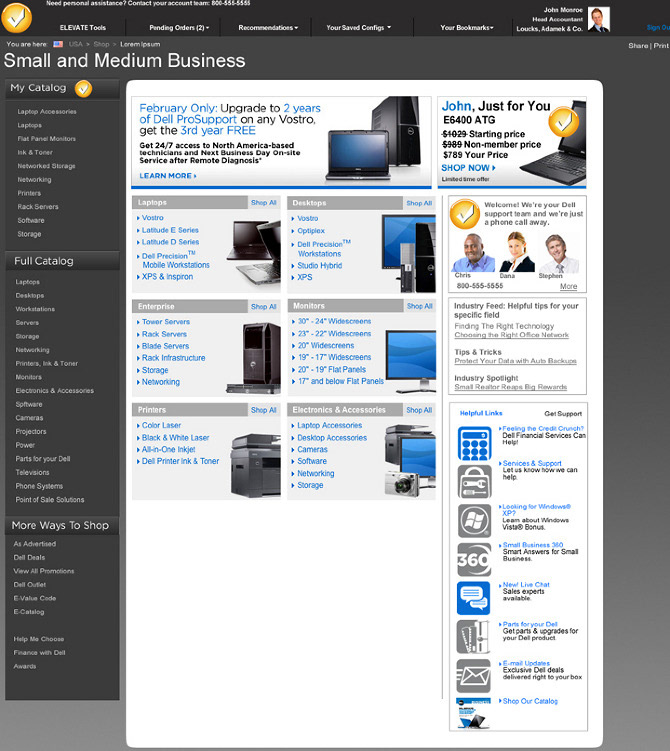This screenshot has width=670, height=751.
Task: Click Shop All in Printers panel
Action: point(264,410)
